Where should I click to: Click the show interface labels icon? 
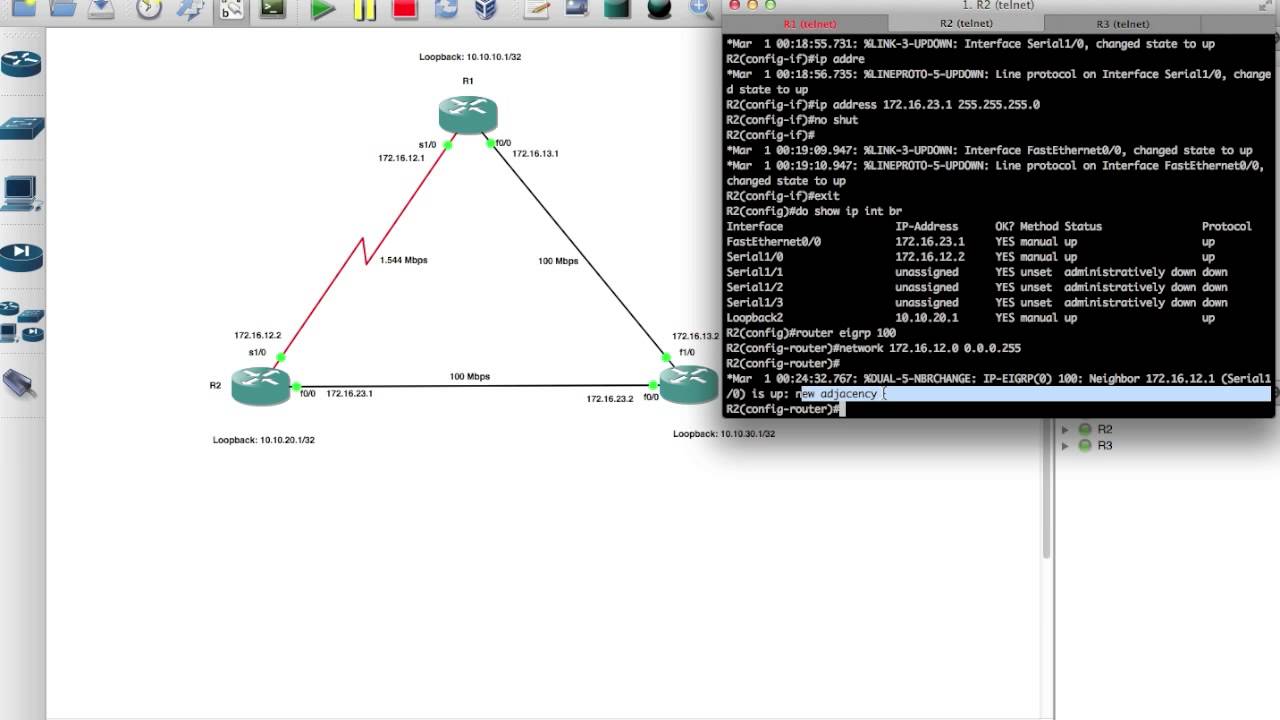[232, 8]
